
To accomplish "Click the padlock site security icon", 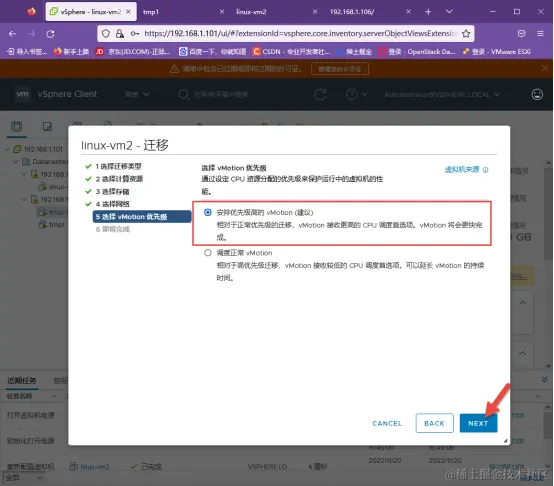I will click(x=120, y=34).
